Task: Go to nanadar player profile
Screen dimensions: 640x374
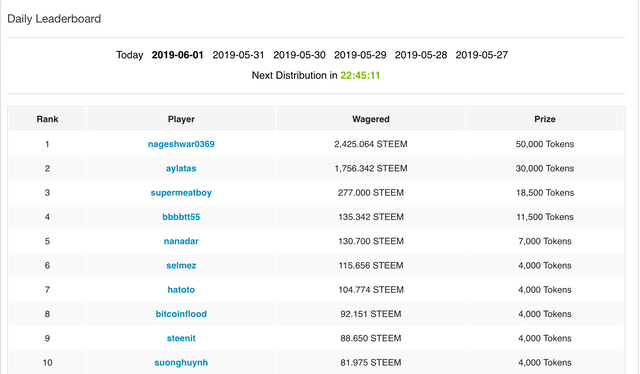Action: (181, 241)
